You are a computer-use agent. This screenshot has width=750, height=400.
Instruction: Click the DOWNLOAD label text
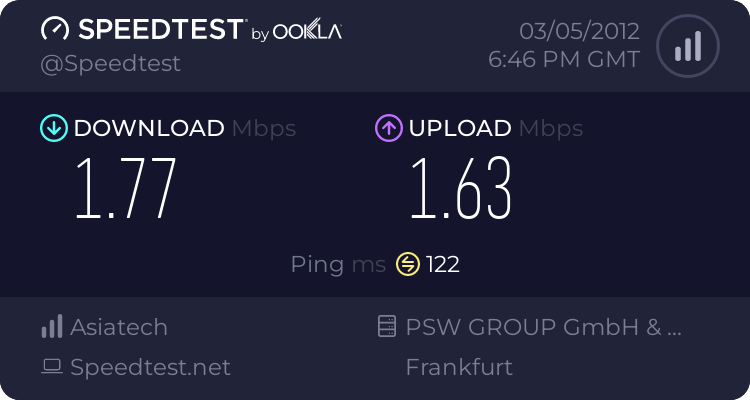pos(149,128)
